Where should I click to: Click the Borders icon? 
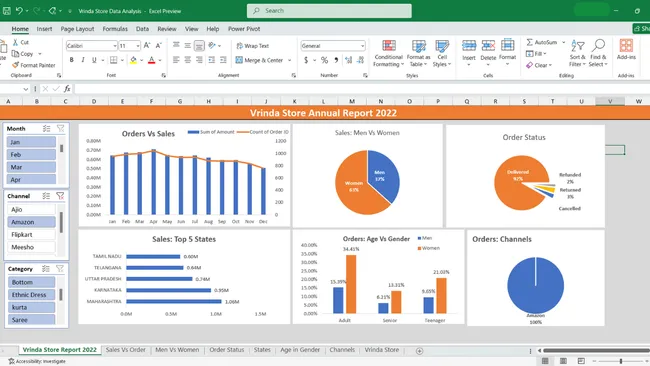click(x=114, y=60)
